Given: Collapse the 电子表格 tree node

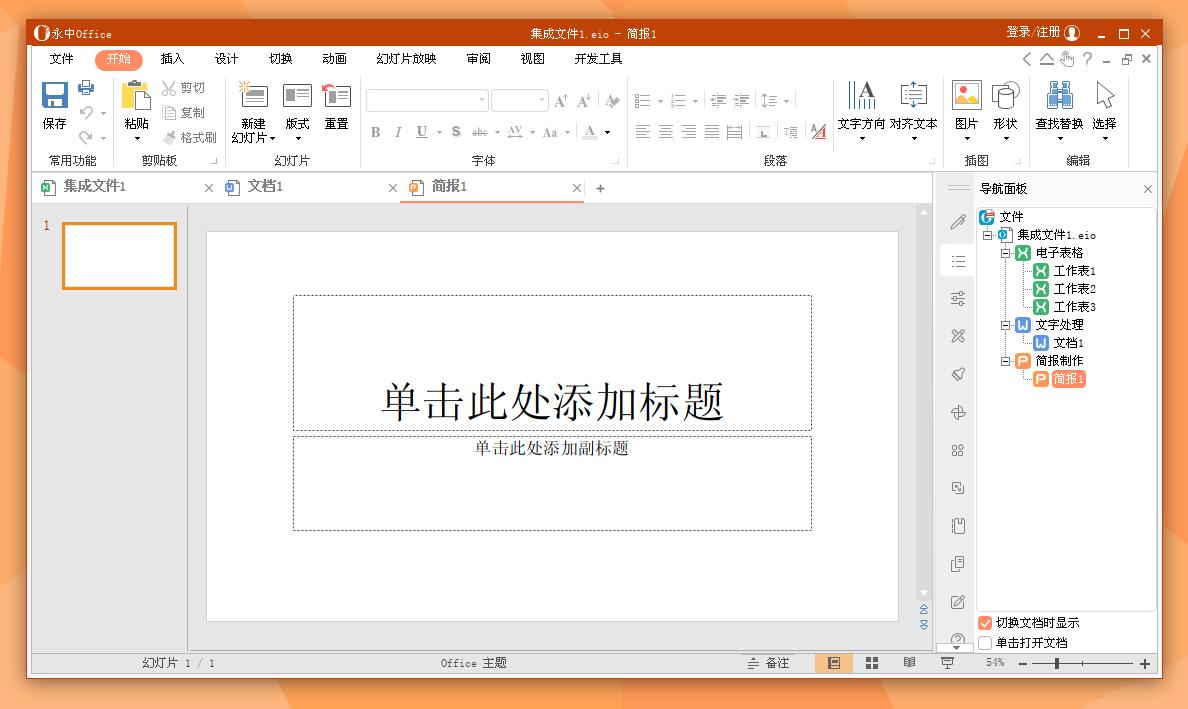Looking at the screenshot, I should click(1005, 253).
